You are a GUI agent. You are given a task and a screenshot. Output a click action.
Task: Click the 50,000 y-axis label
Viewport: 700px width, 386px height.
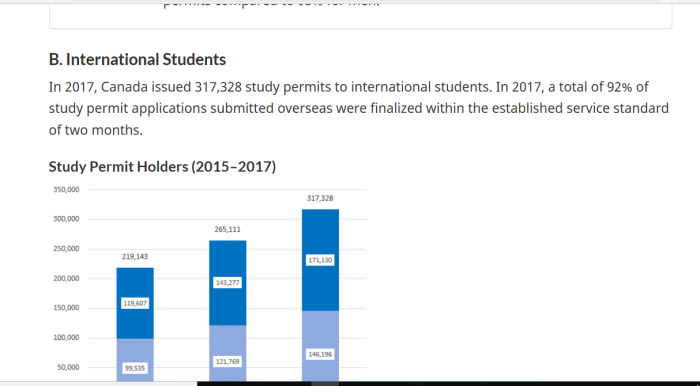point(68,367)
